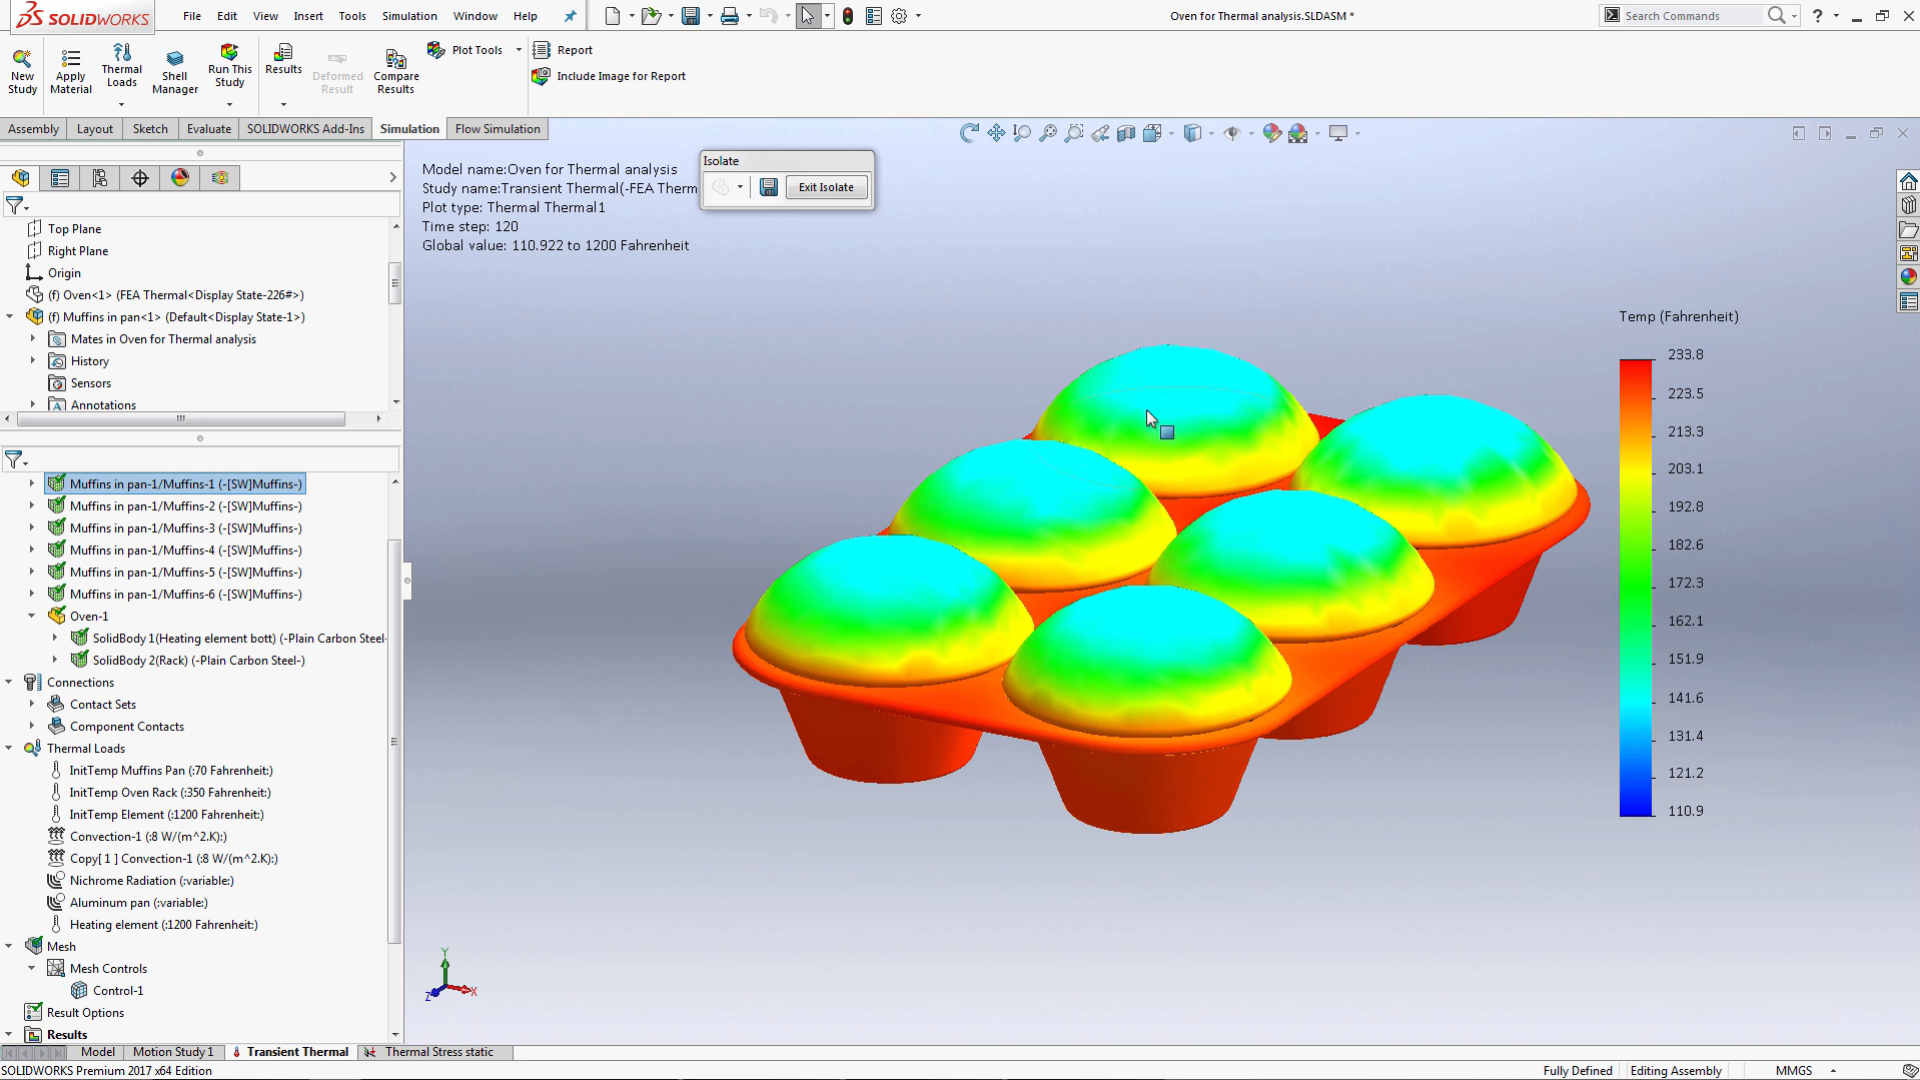Click the Exit Isolate button
This screenshot has height=1080, width=1920.
826,187
